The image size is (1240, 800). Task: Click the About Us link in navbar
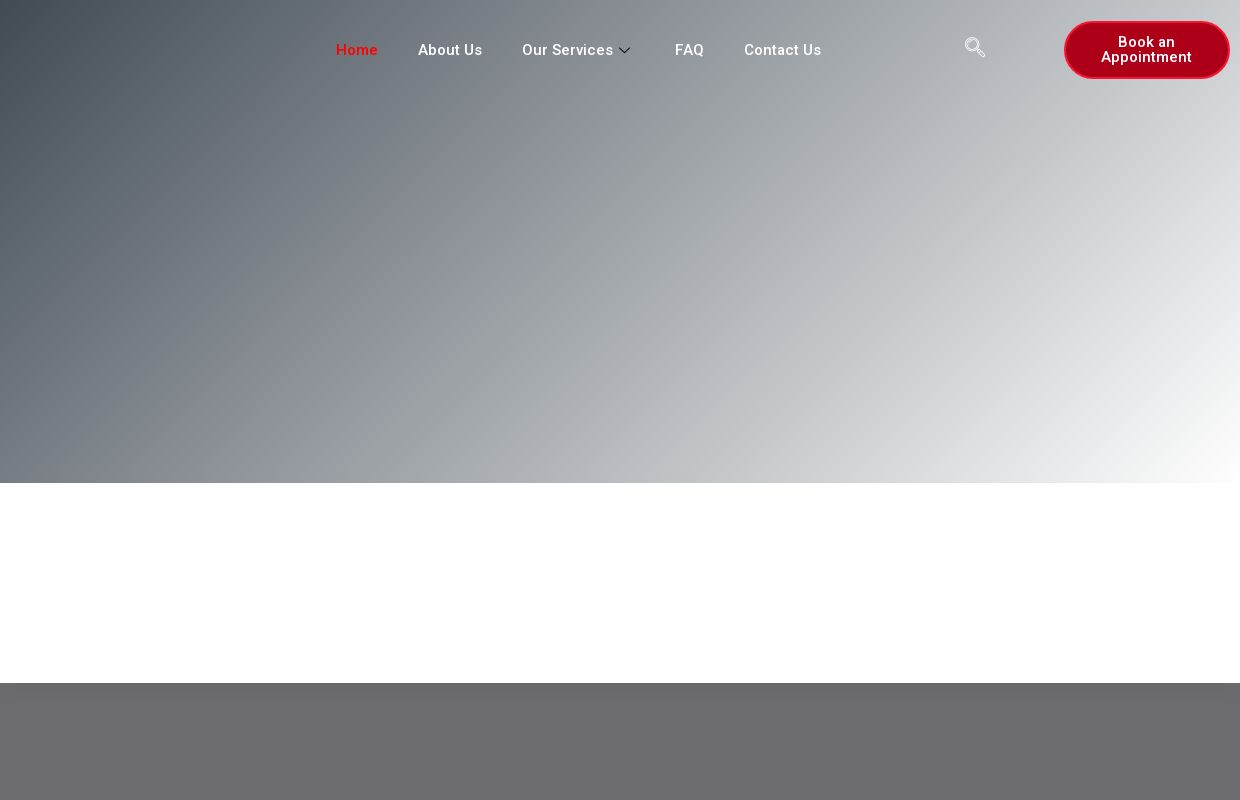(x=450, y=50)
